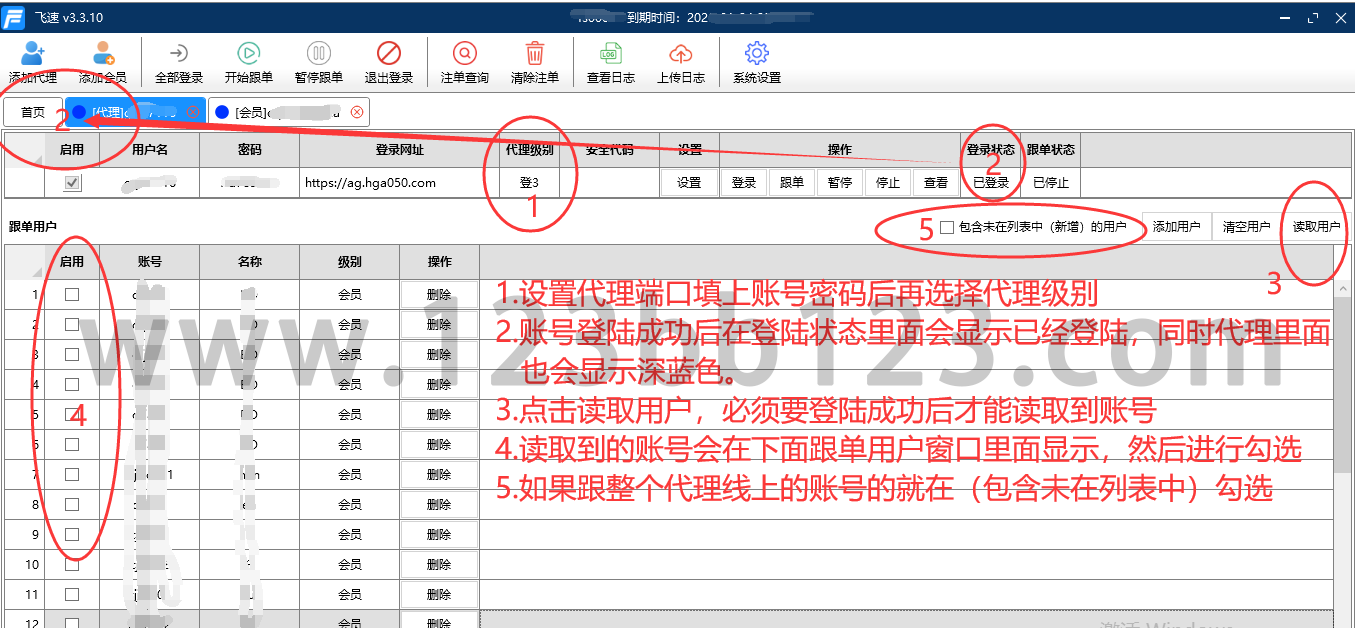
Task: Click the 添加用户 button
Action: point(1176,227)
